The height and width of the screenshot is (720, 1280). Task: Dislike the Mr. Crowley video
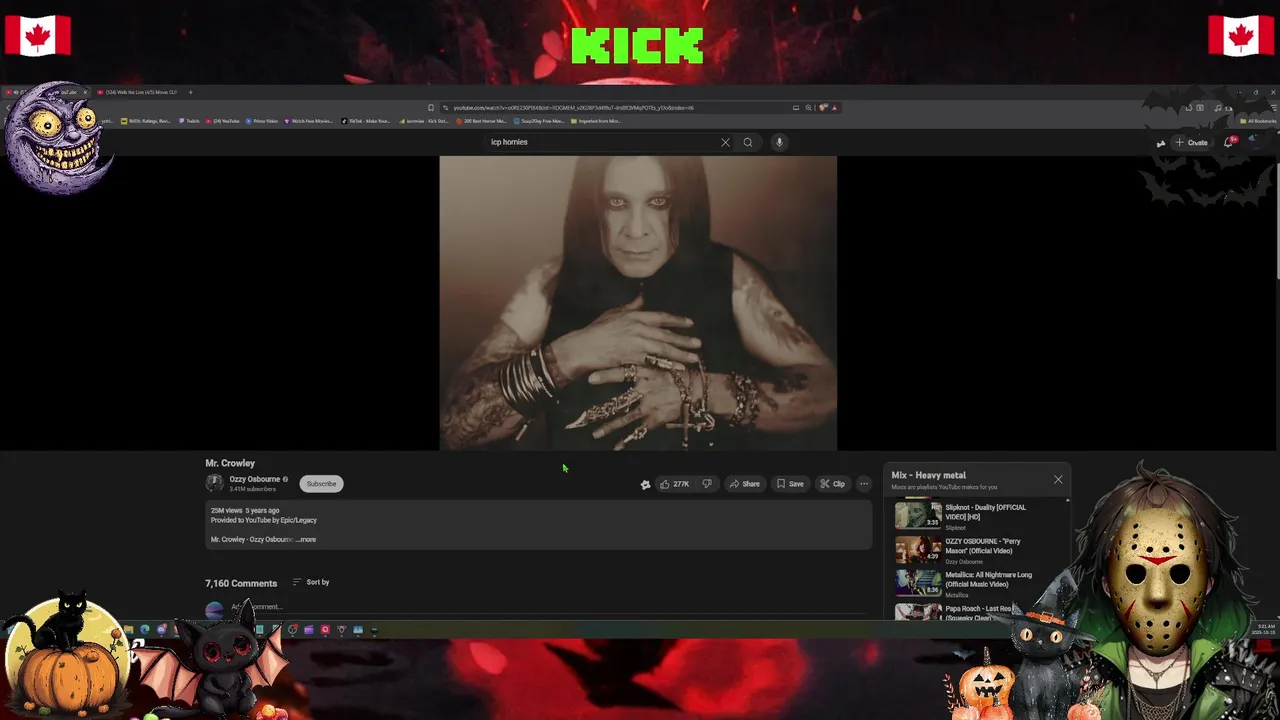707,484
